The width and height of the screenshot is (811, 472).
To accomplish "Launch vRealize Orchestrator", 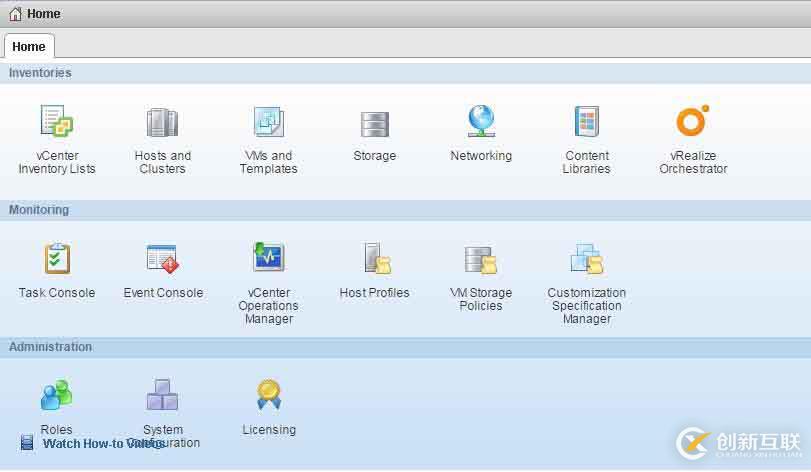I will [x=692, y=122].
